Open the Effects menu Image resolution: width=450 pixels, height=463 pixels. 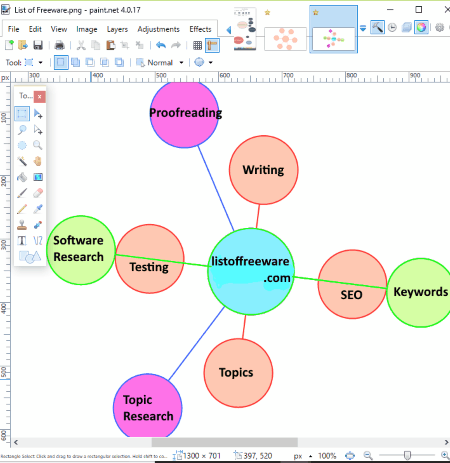point(200,29)
